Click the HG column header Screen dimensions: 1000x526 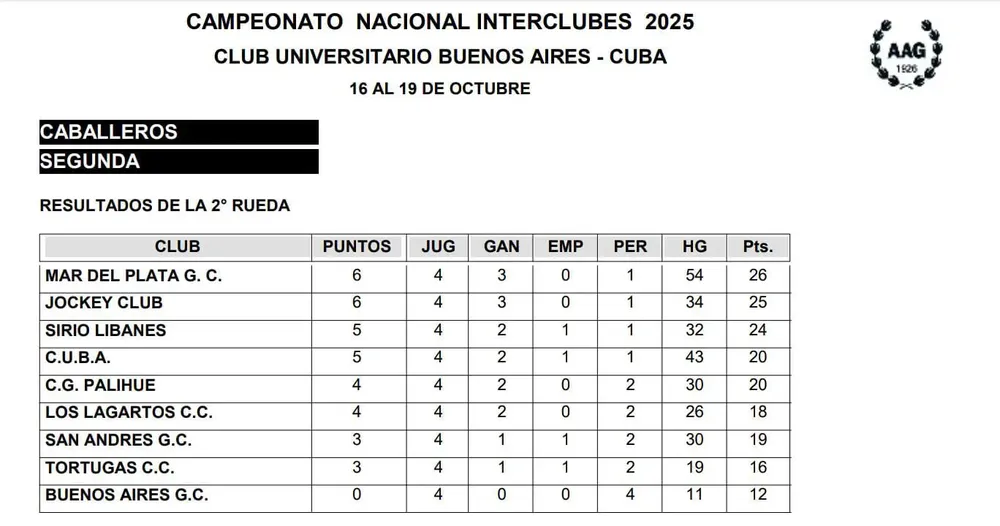tap(693, 247)
